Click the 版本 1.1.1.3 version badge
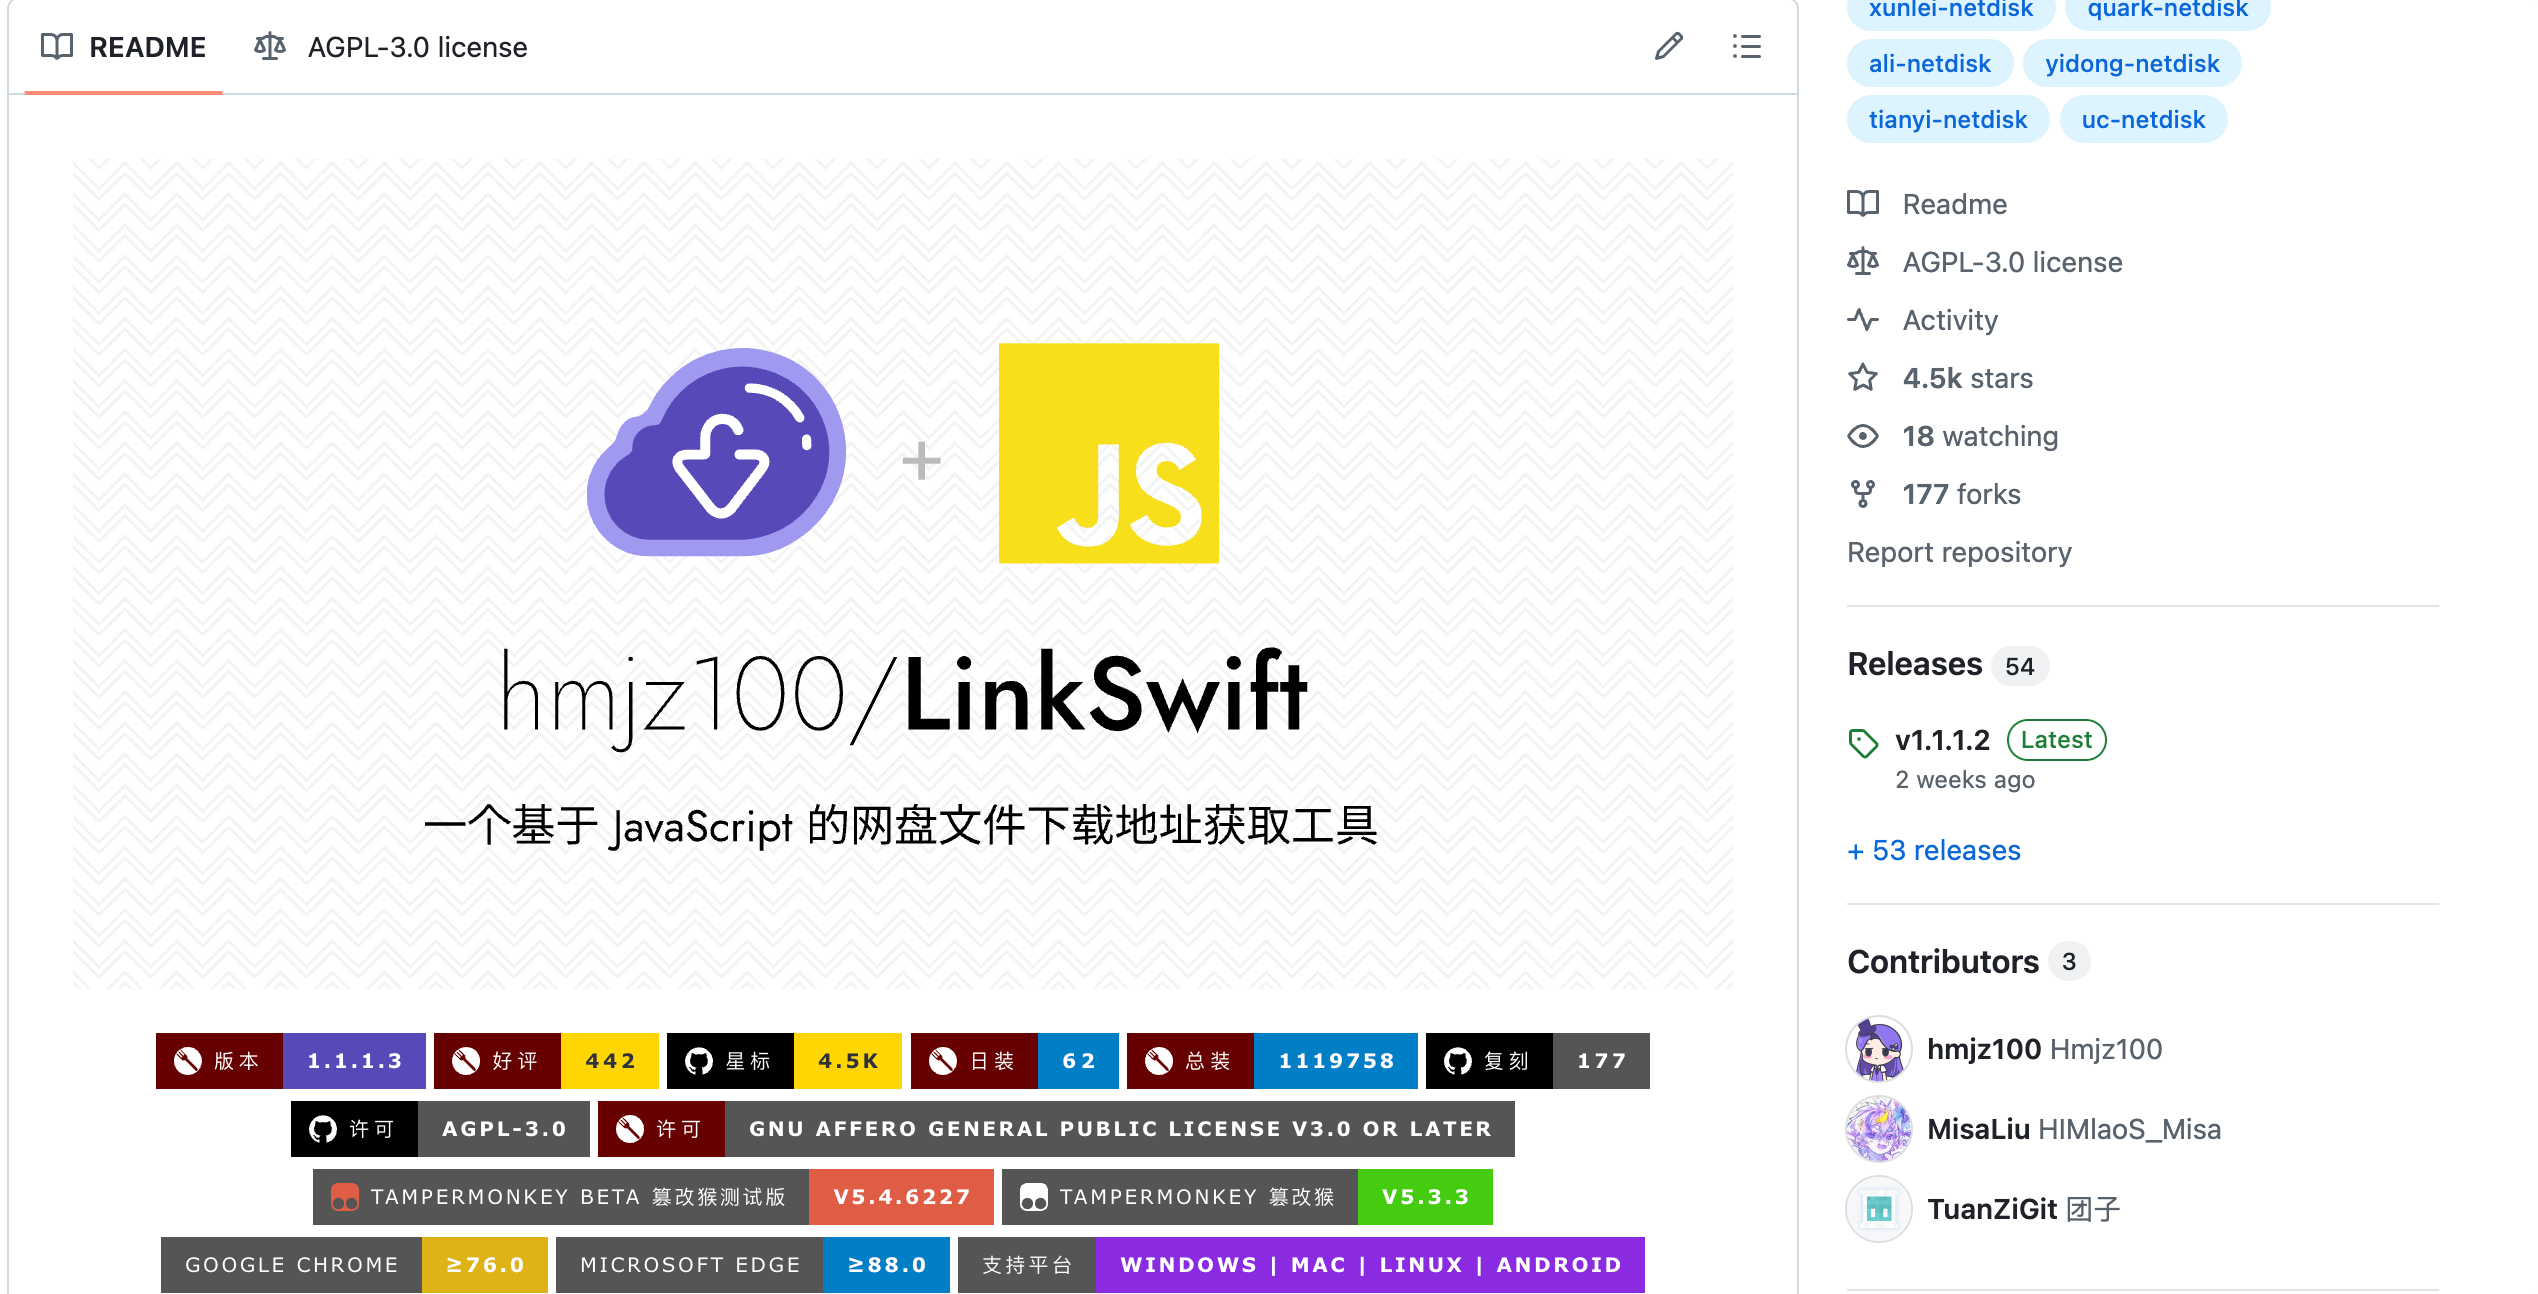The width and height of the screenshot is (2538, 1294). (290, 1060)
